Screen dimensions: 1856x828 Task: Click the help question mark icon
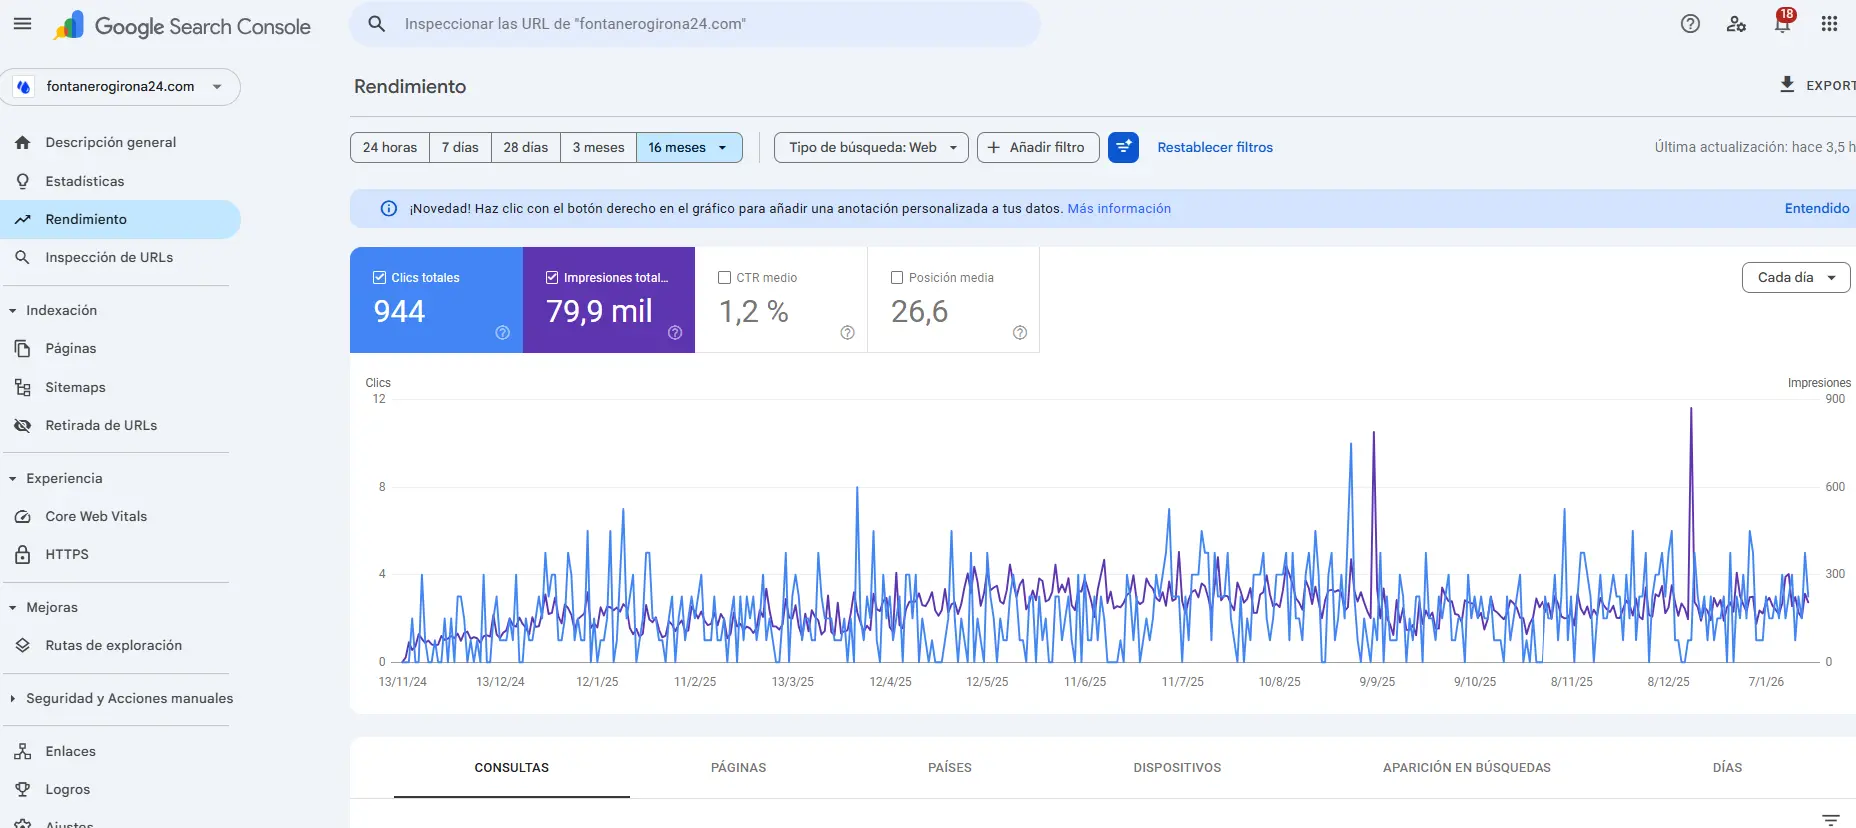click(1690, 24)
